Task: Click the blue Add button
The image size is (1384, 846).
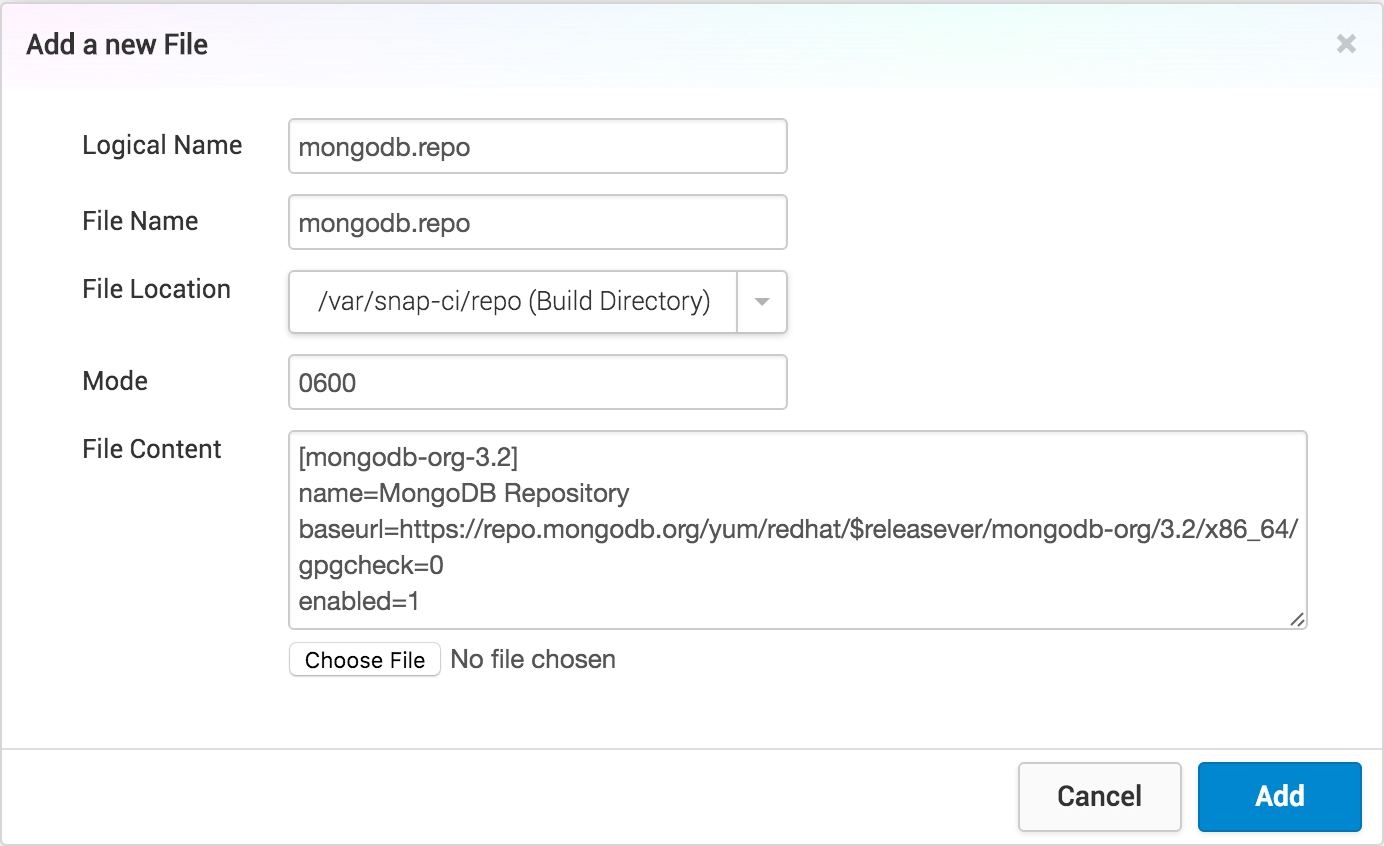Action: pos(1279,796)
